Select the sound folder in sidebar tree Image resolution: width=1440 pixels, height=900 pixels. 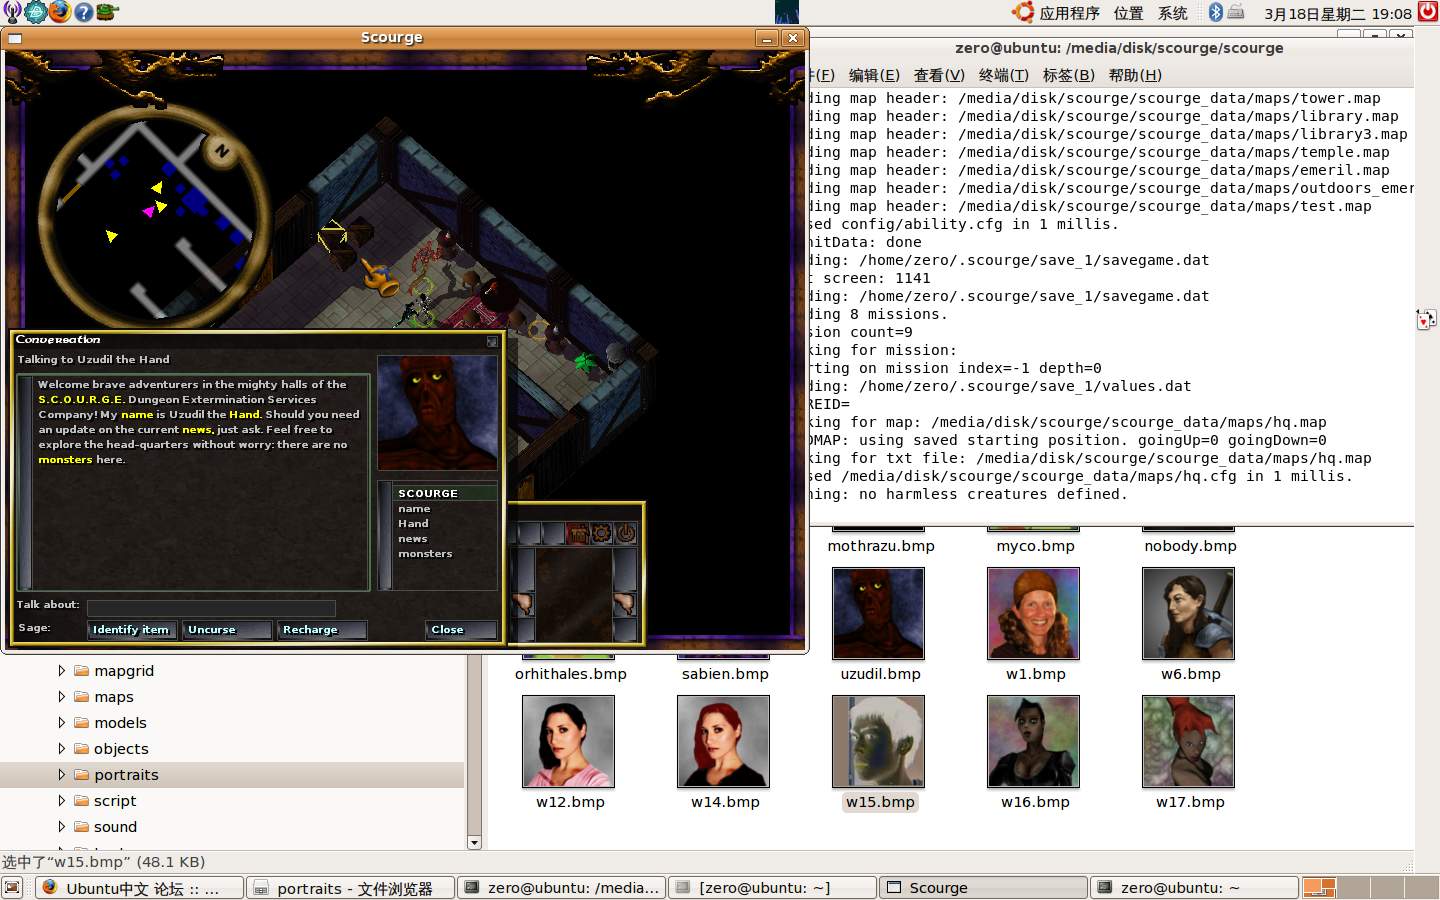tap(115, 827)
